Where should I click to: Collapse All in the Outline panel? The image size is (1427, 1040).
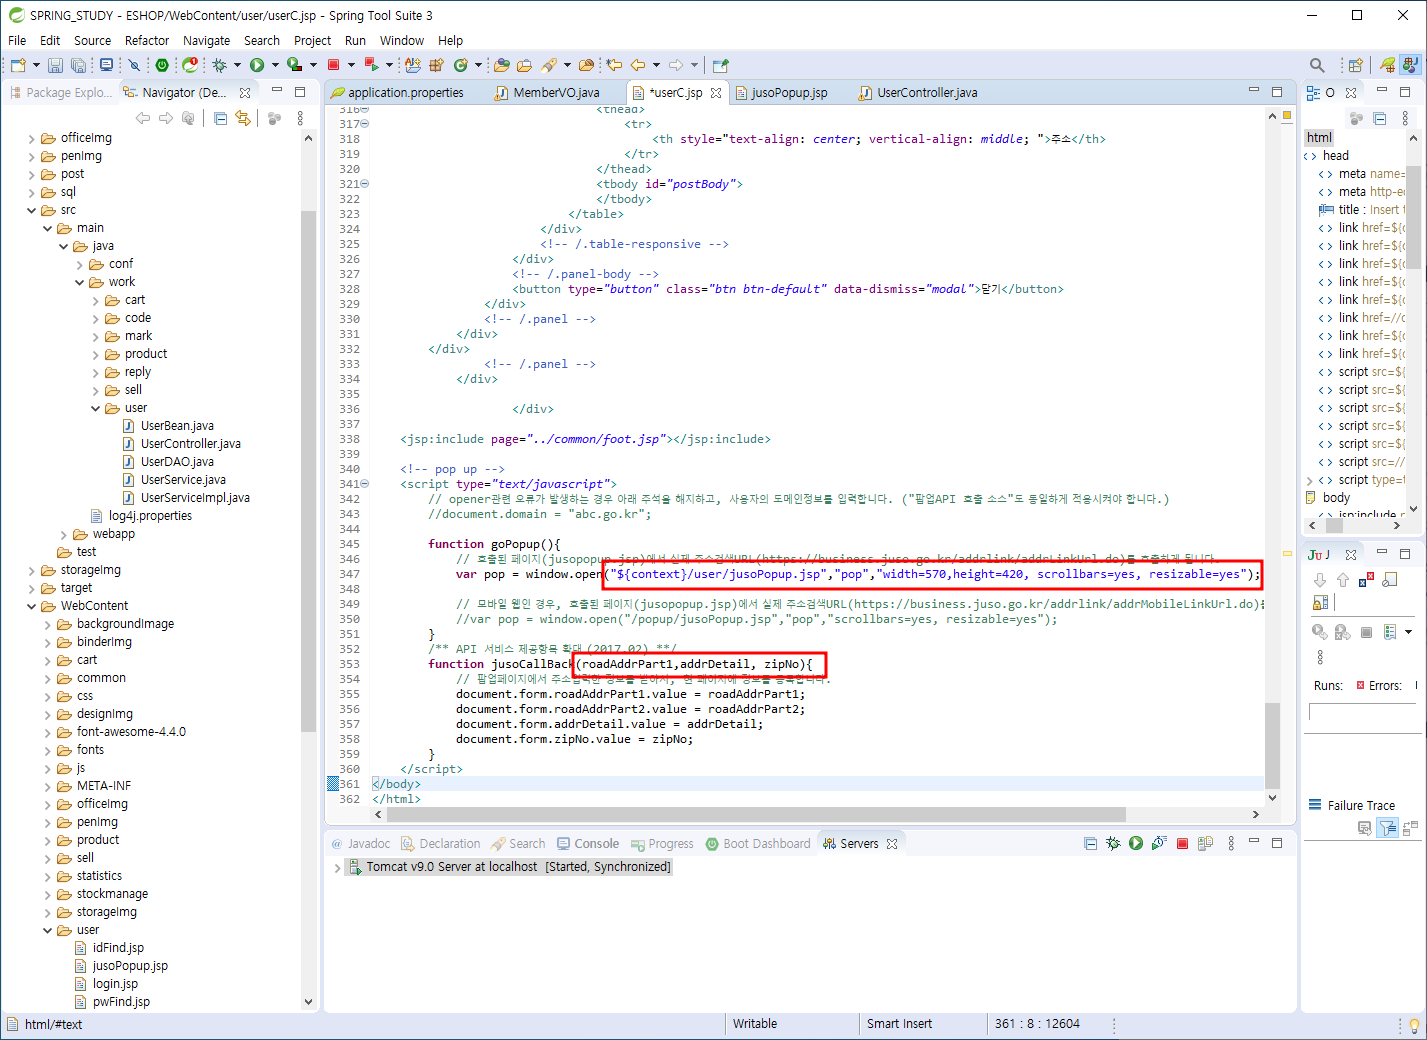[1380, 118]
